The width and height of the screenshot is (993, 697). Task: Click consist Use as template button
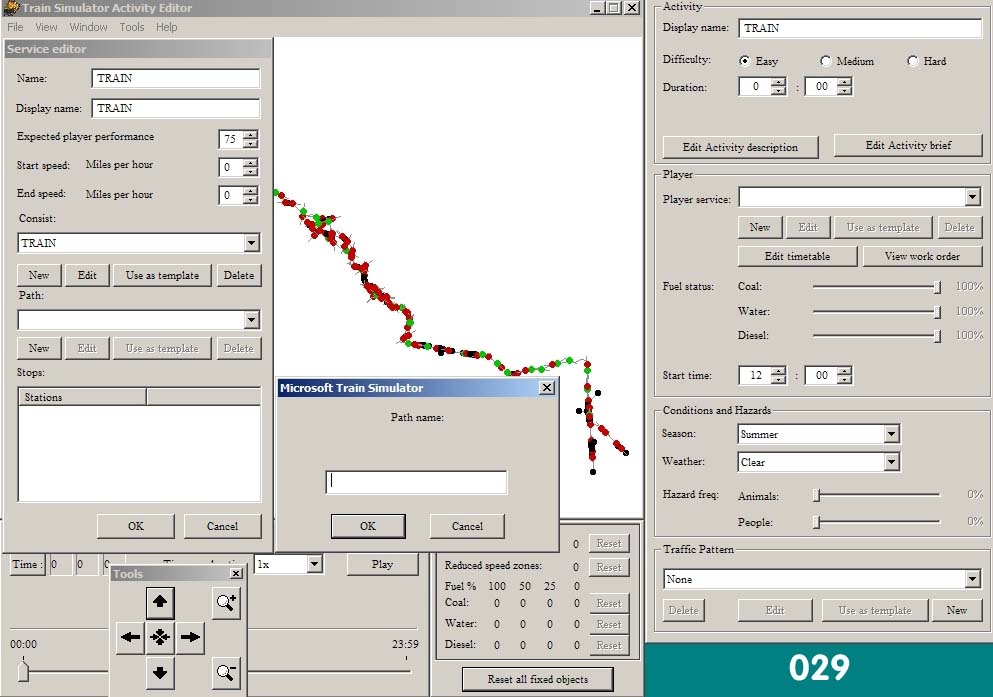click(x=162, y=275)
